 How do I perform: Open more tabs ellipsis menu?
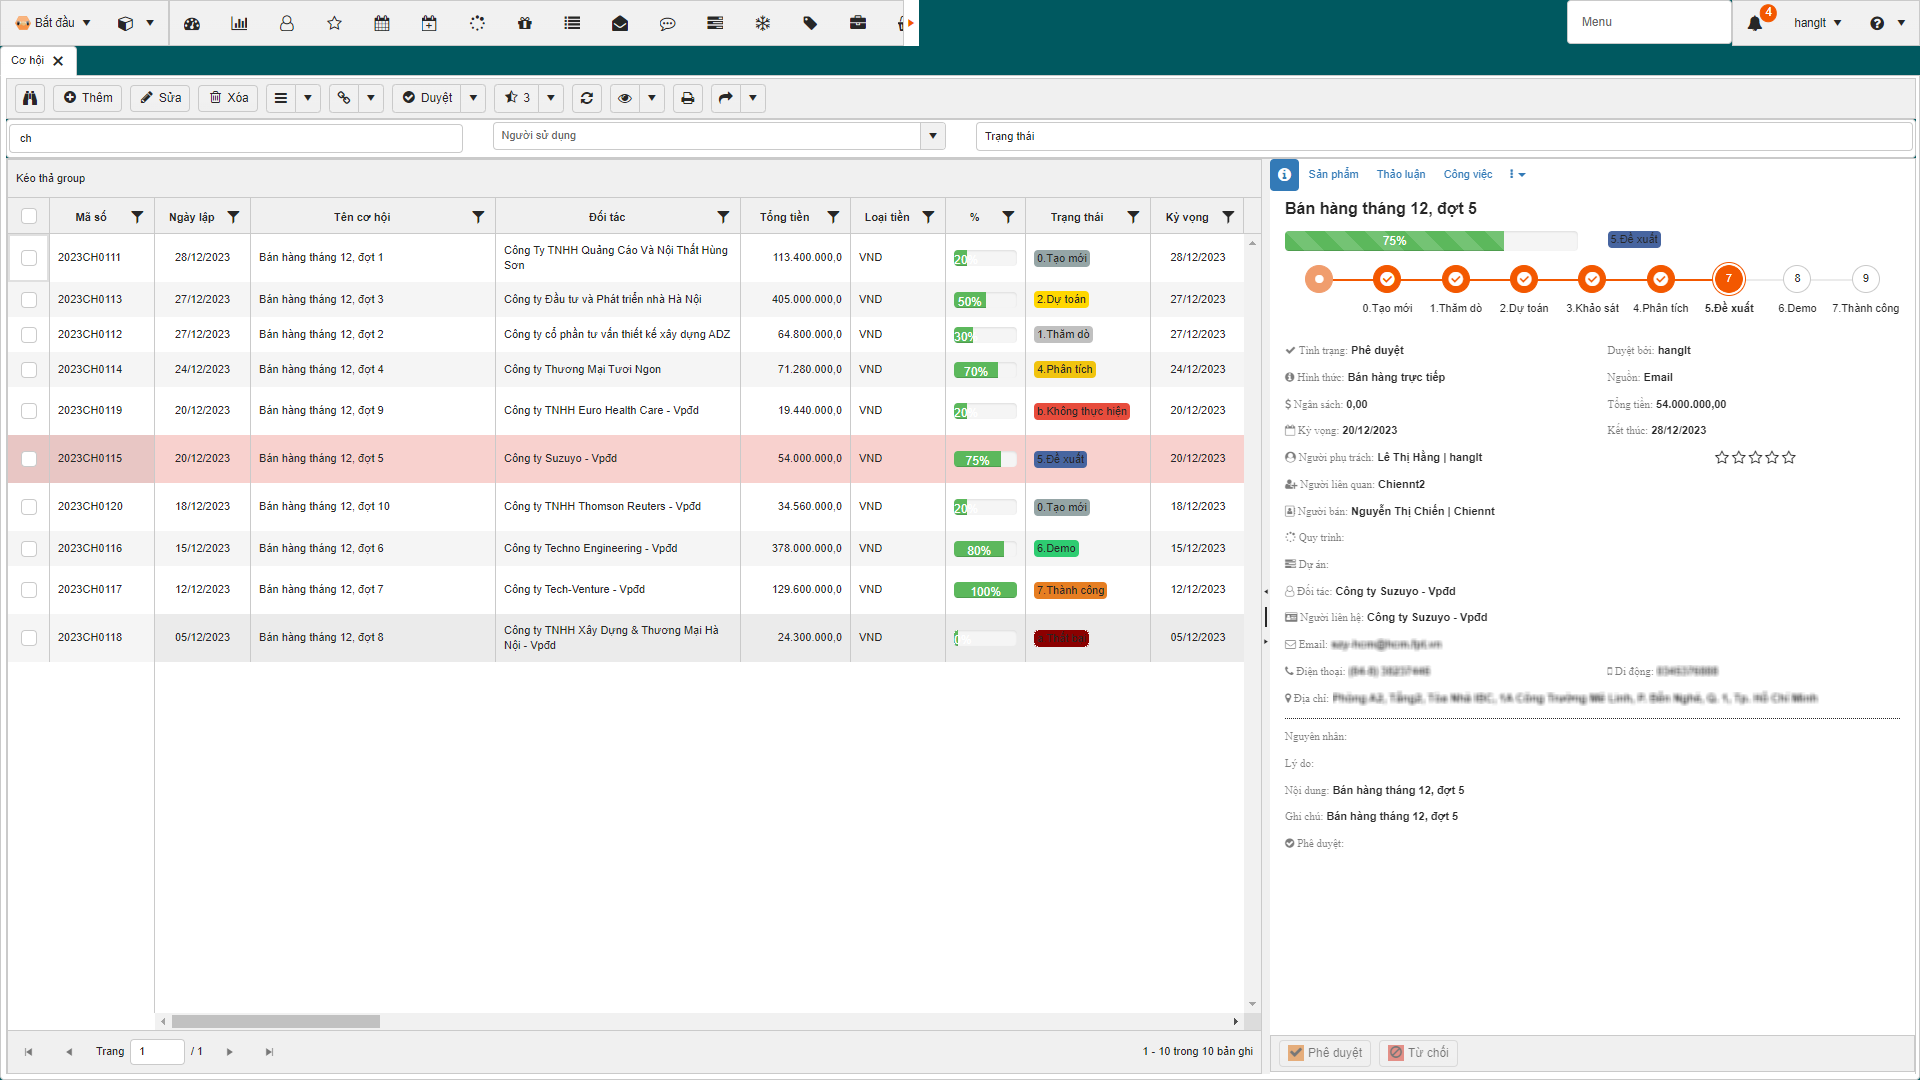[1517, 174]
